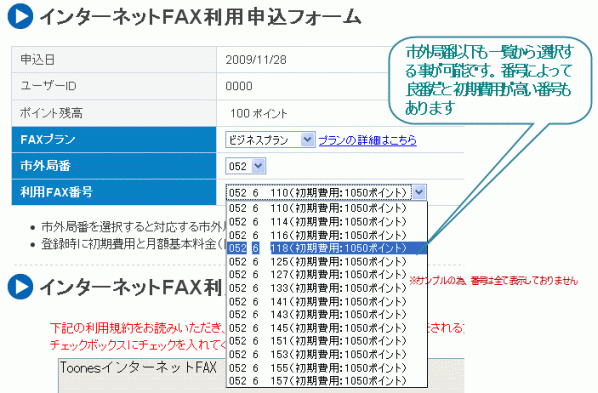This screenshot has height=393, width=598.
Task: Select option 052 6 114
Action: [327, 222]
